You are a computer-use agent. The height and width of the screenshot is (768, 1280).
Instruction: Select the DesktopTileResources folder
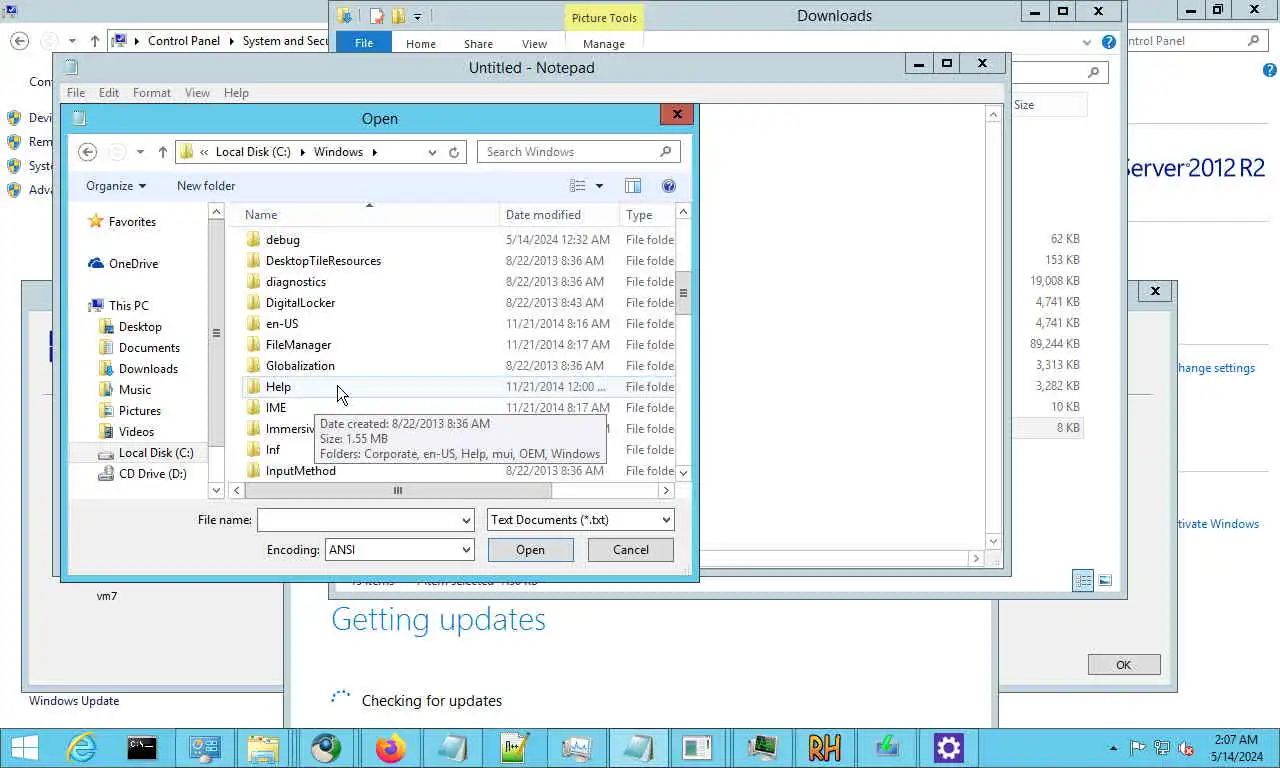(x=323, y=261)
